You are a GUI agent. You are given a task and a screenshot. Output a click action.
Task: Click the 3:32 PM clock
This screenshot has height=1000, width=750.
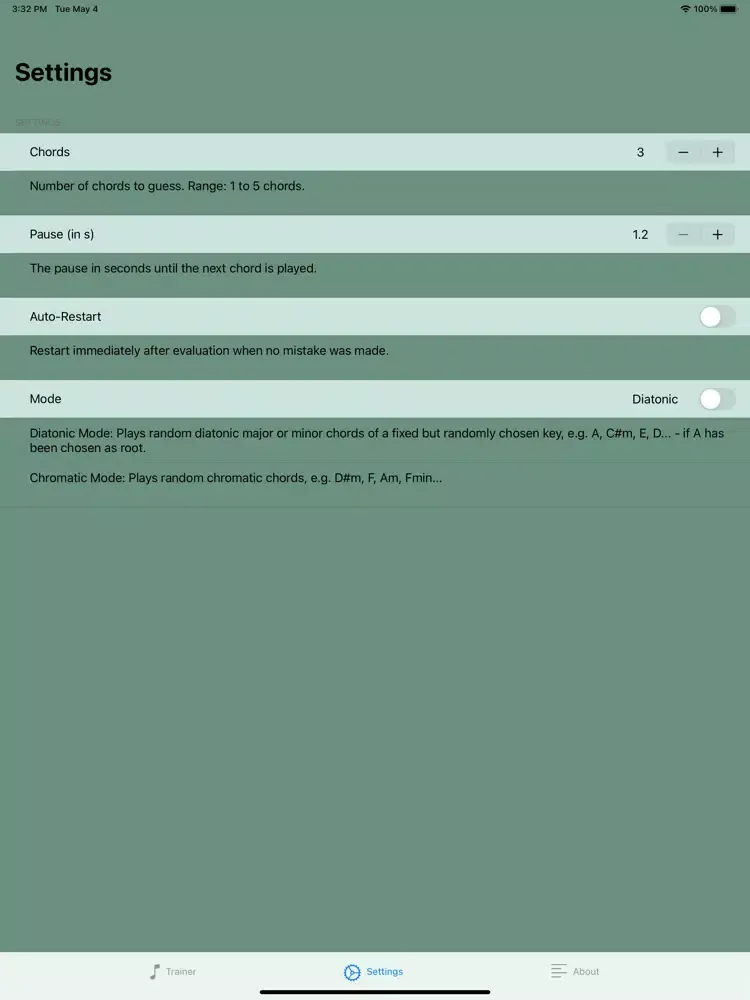(29, 9)
